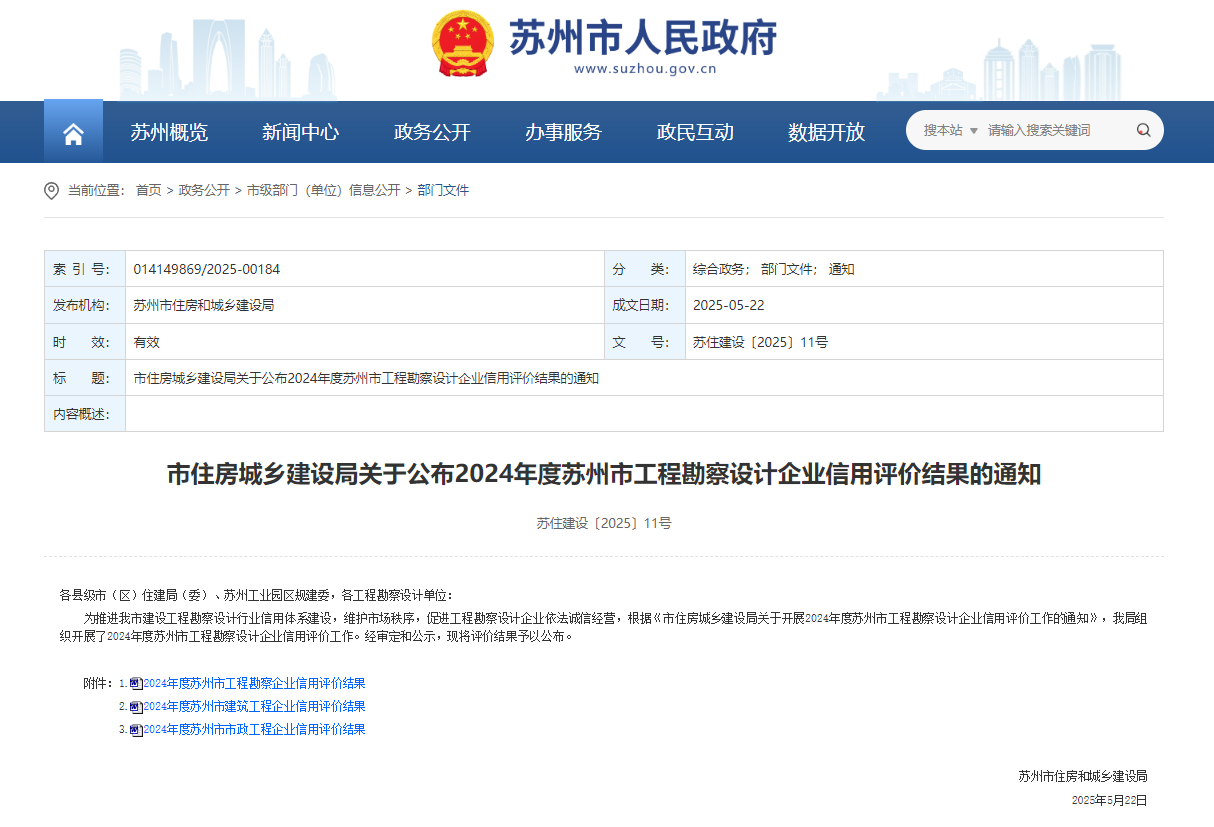Click the magnifier search icon
The height and width of the screenshot is (827, 1214).
click(1143, 130)
